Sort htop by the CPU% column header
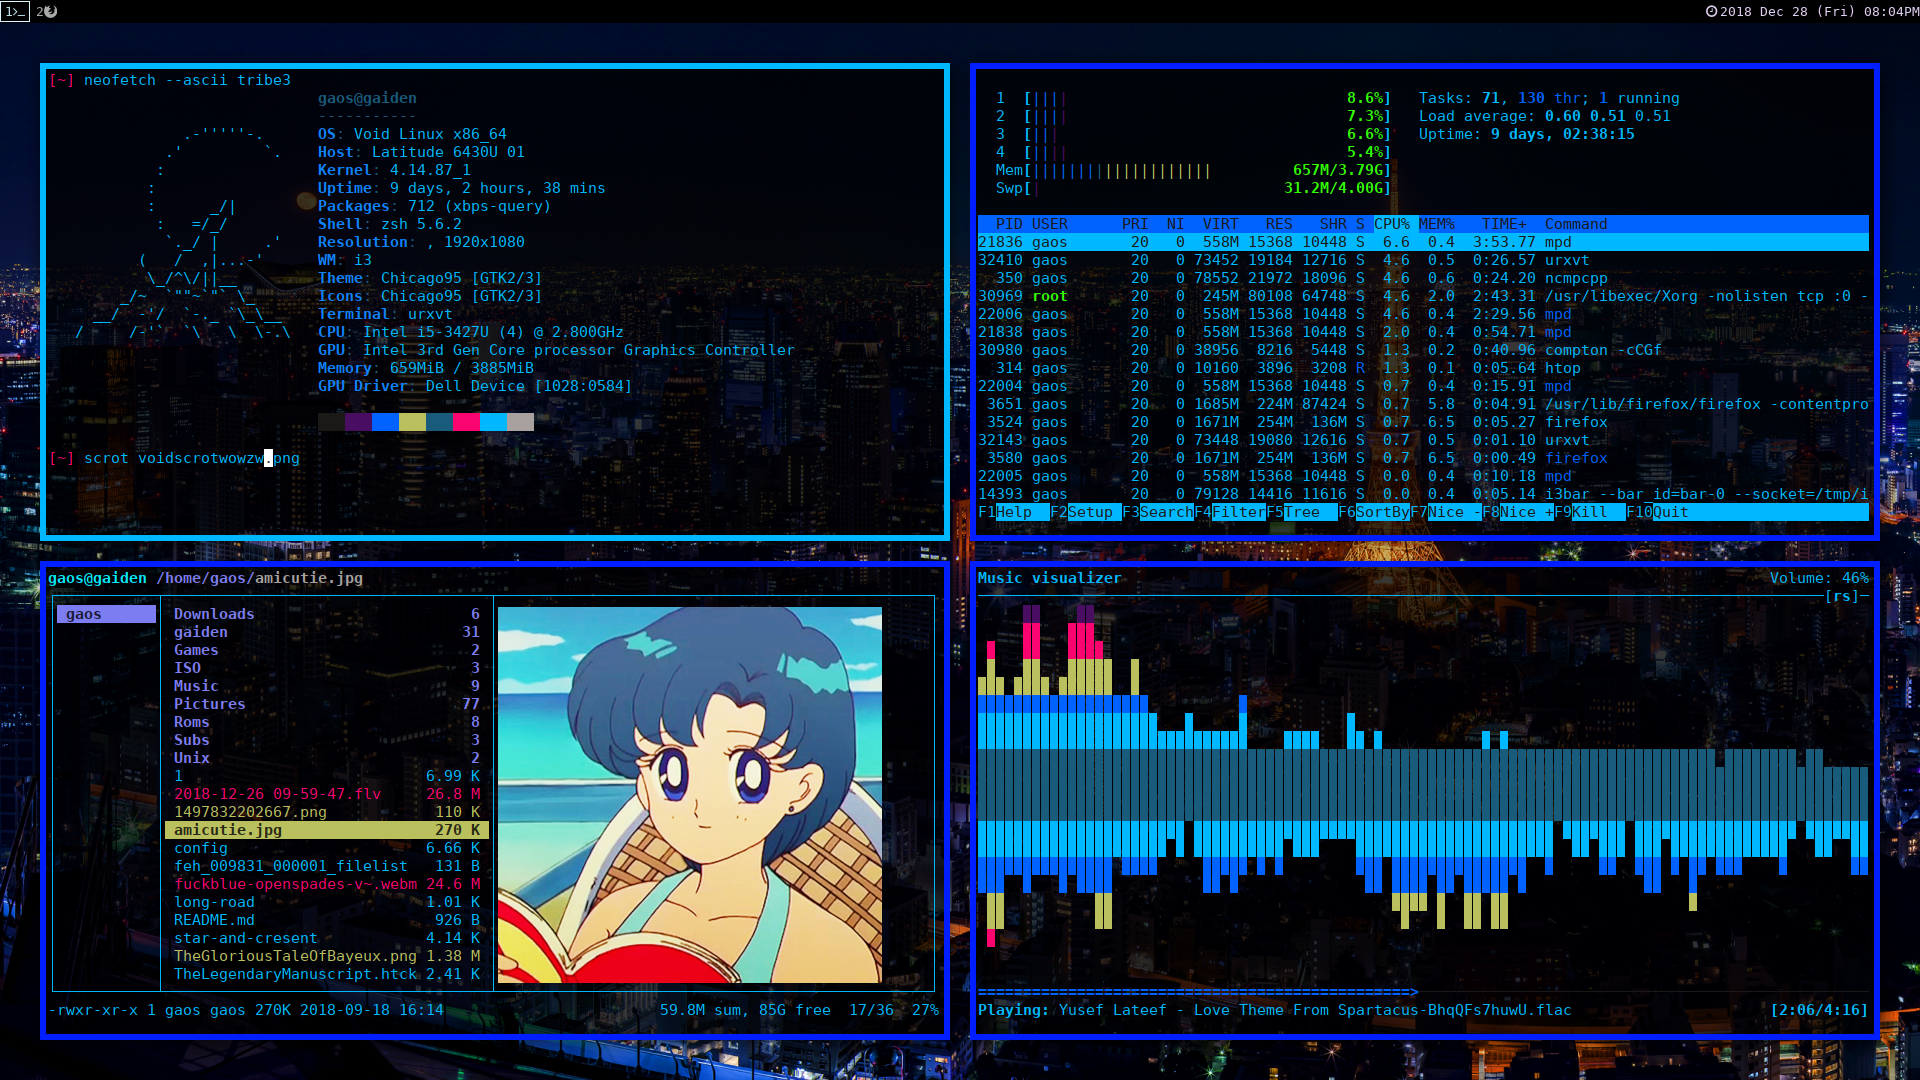The height and width of the screenshot is (1080, 1920). coord(1392,224)
